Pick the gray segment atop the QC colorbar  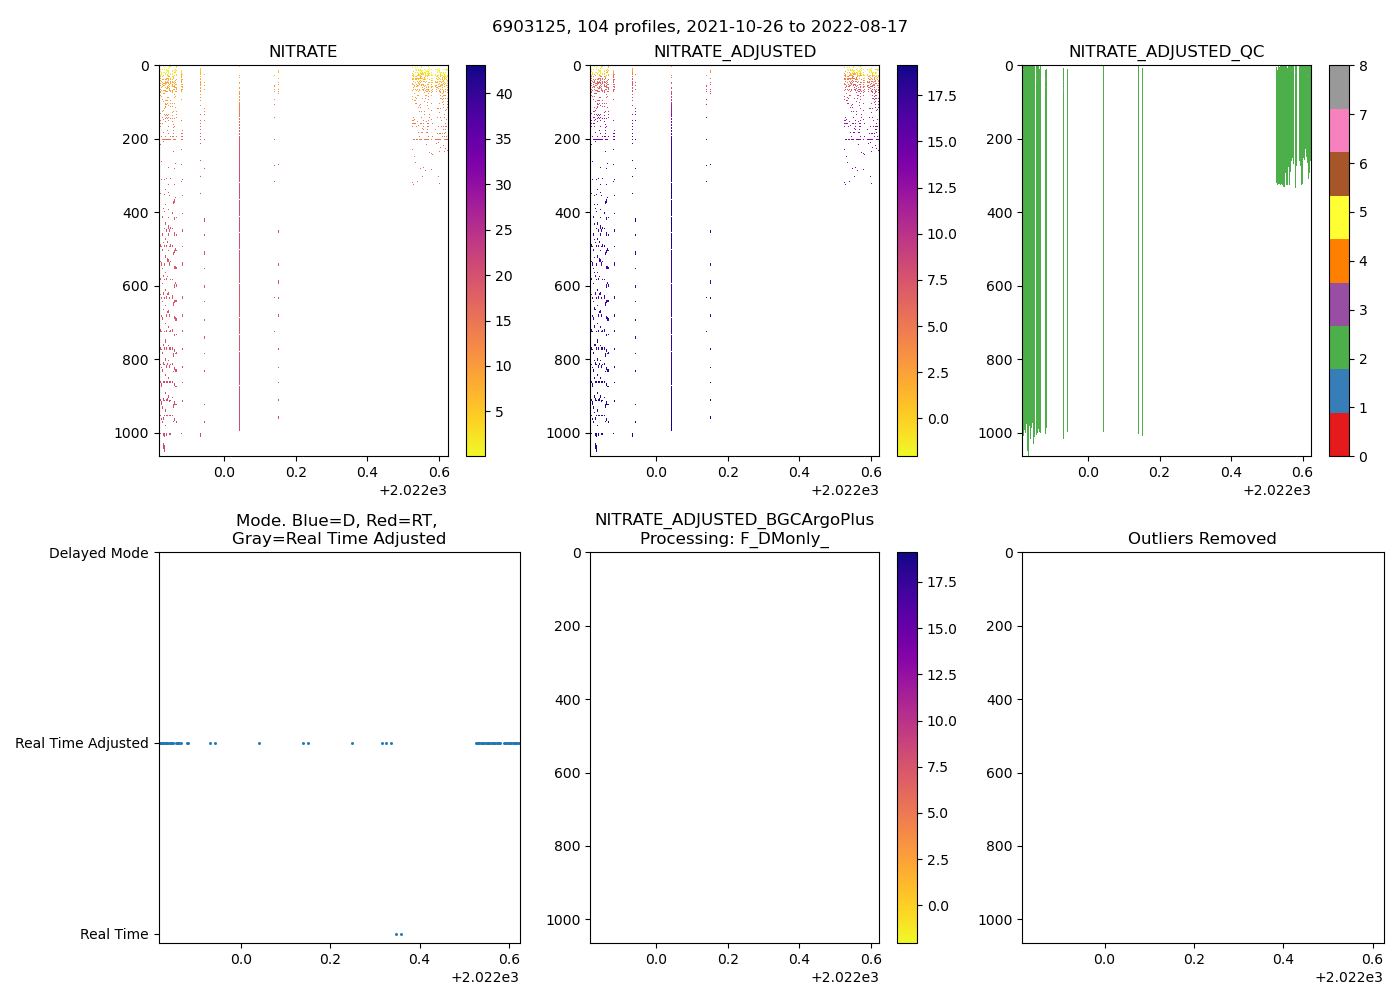[1338, 87]
